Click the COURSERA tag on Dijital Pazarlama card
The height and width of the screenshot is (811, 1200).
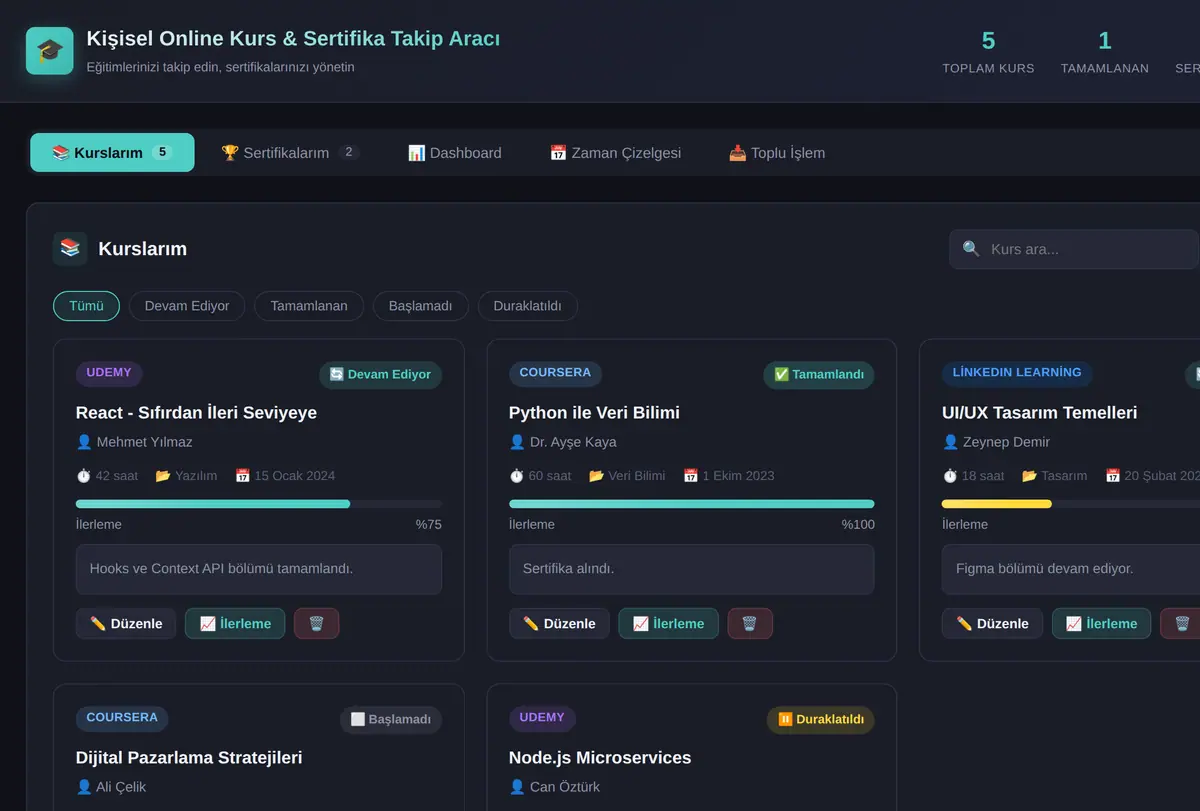pyautogui.click(x=122, y=719)
